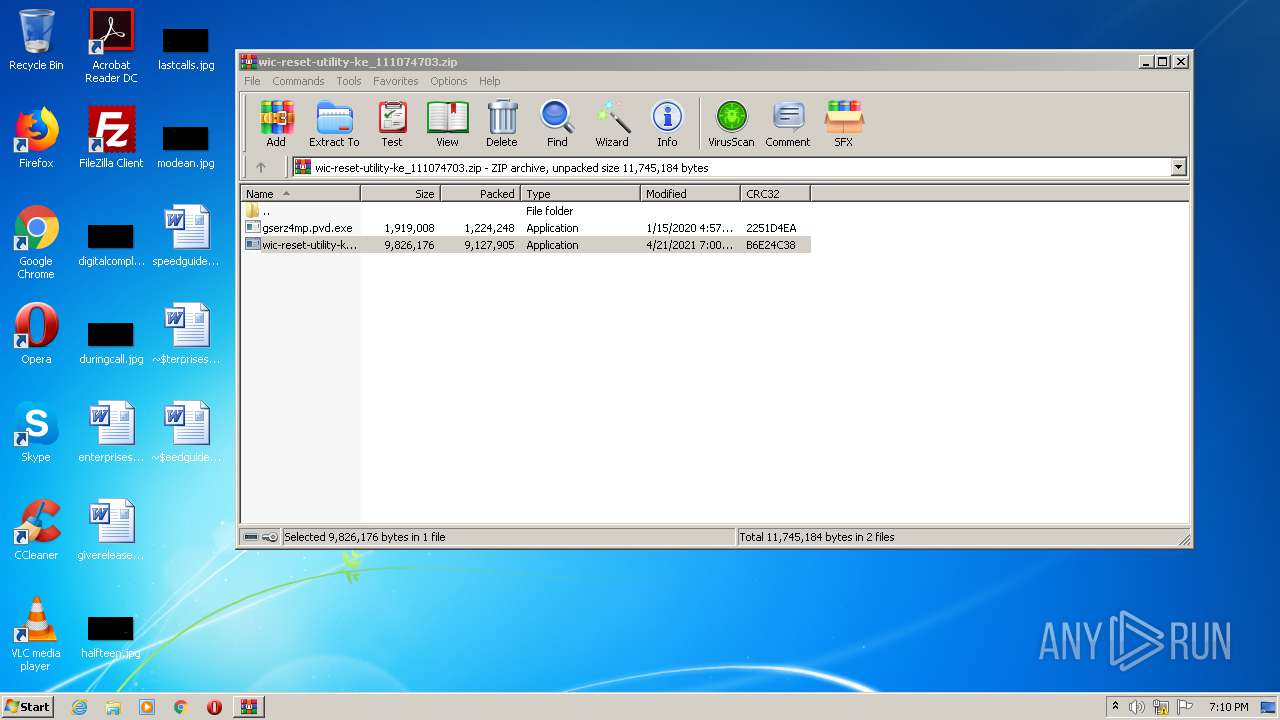Go up one folder level arrow
This screenshot has width=1280, height=720.
coord(261,168)
